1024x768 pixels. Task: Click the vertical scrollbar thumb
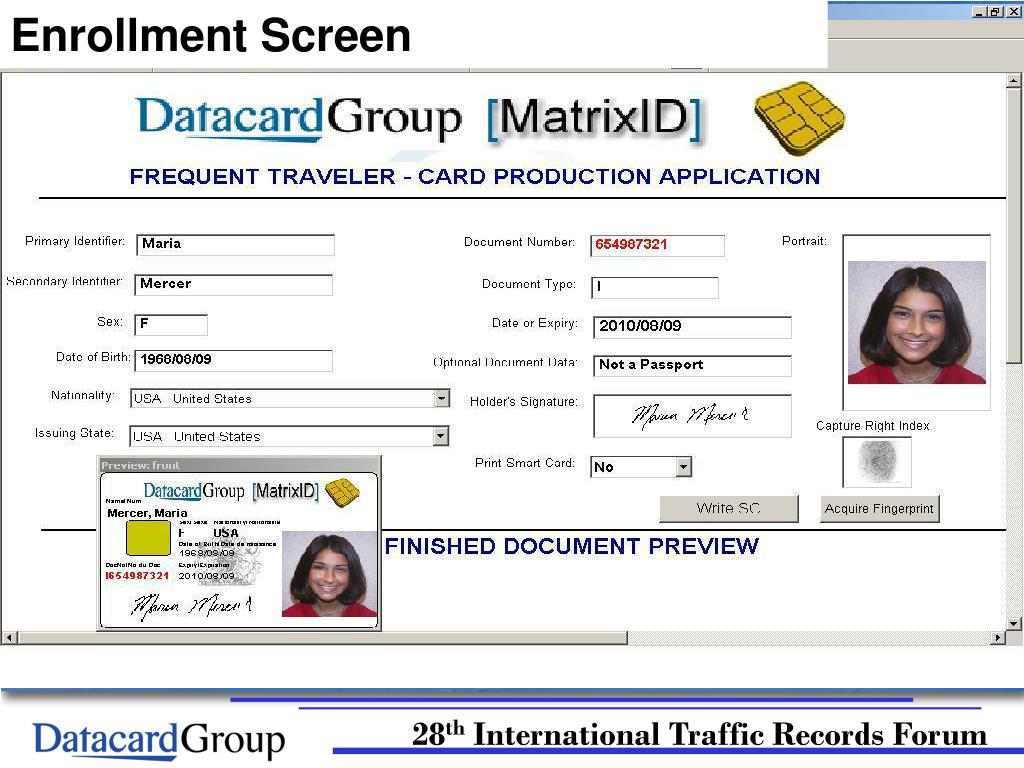[x=1014, y=225]
